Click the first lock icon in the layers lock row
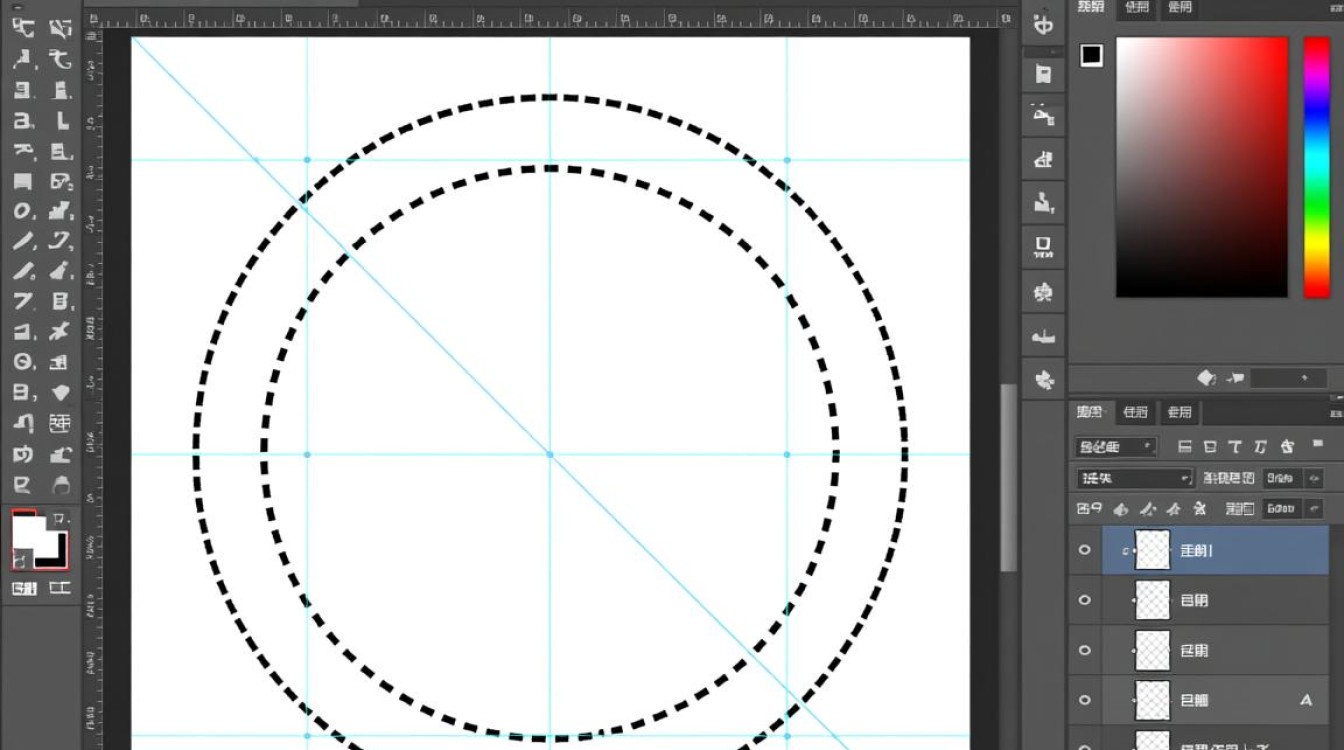Viewport: 1344px width, 750px height. point(1121,509)
